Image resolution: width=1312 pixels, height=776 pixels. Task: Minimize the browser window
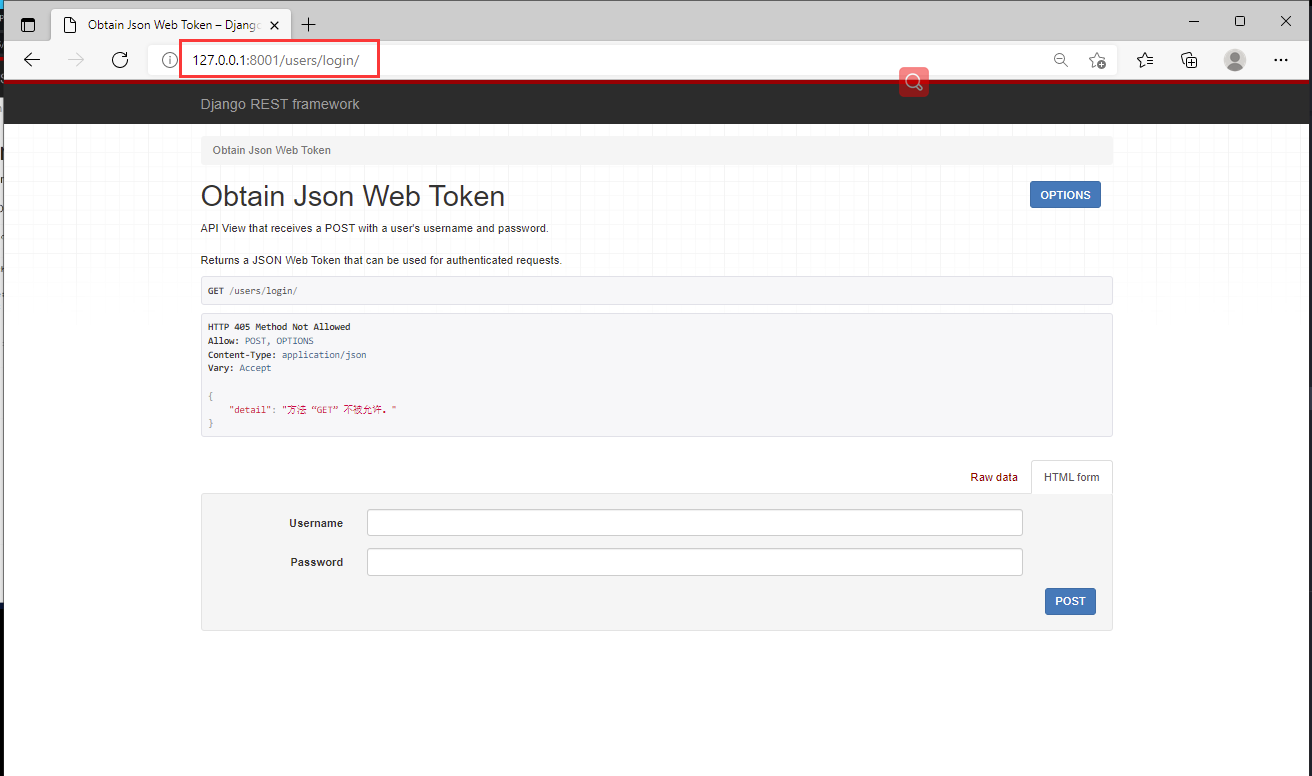(x=1194, y=21)
